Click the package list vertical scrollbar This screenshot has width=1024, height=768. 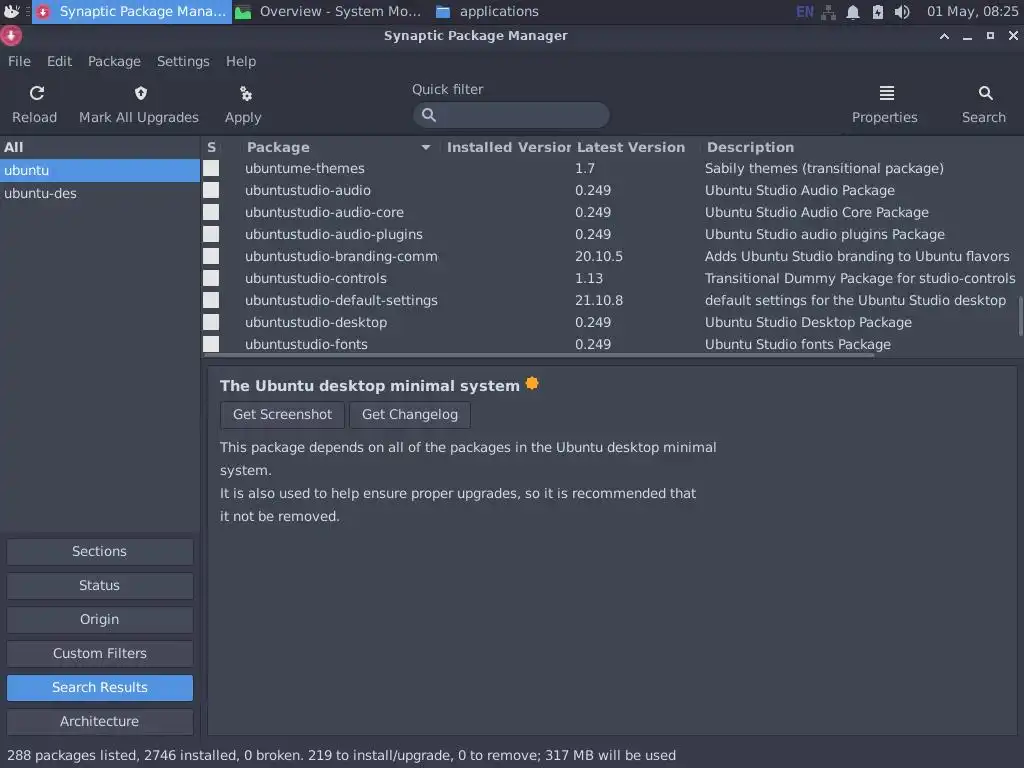[1021, 315]
